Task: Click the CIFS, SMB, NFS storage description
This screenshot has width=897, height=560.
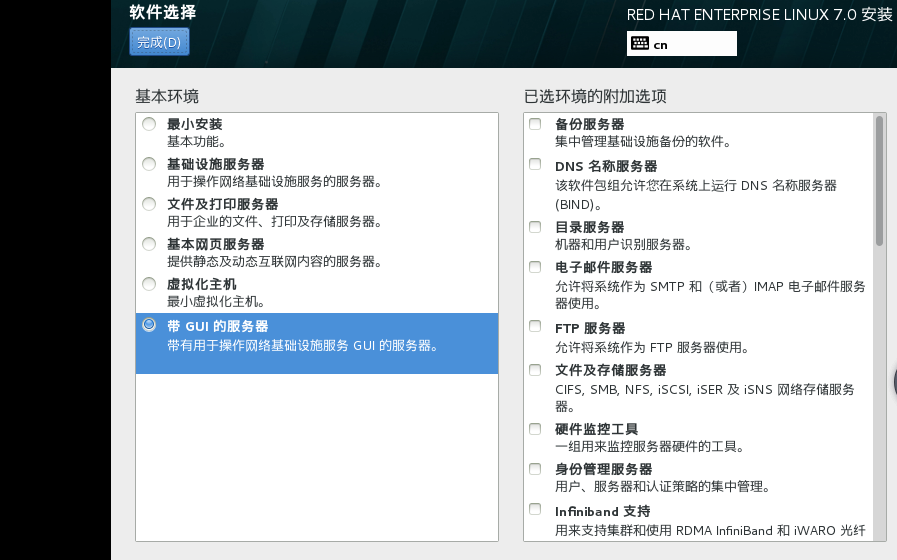Action: pyautogui.click(x=705, y=398)
